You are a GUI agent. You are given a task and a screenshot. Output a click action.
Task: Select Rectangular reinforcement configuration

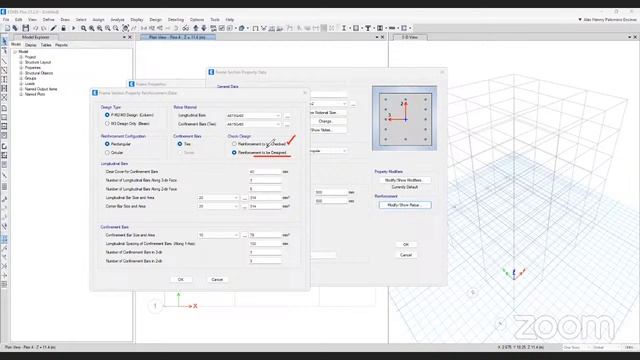click(107, 144)
